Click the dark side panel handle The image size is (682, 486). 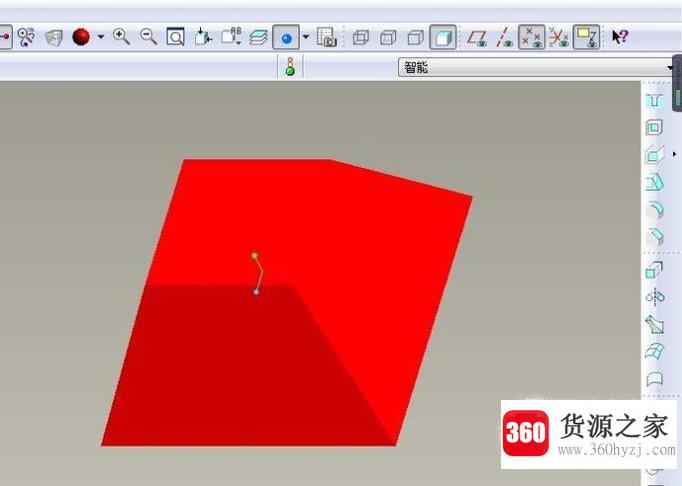[x=677, y=83]
